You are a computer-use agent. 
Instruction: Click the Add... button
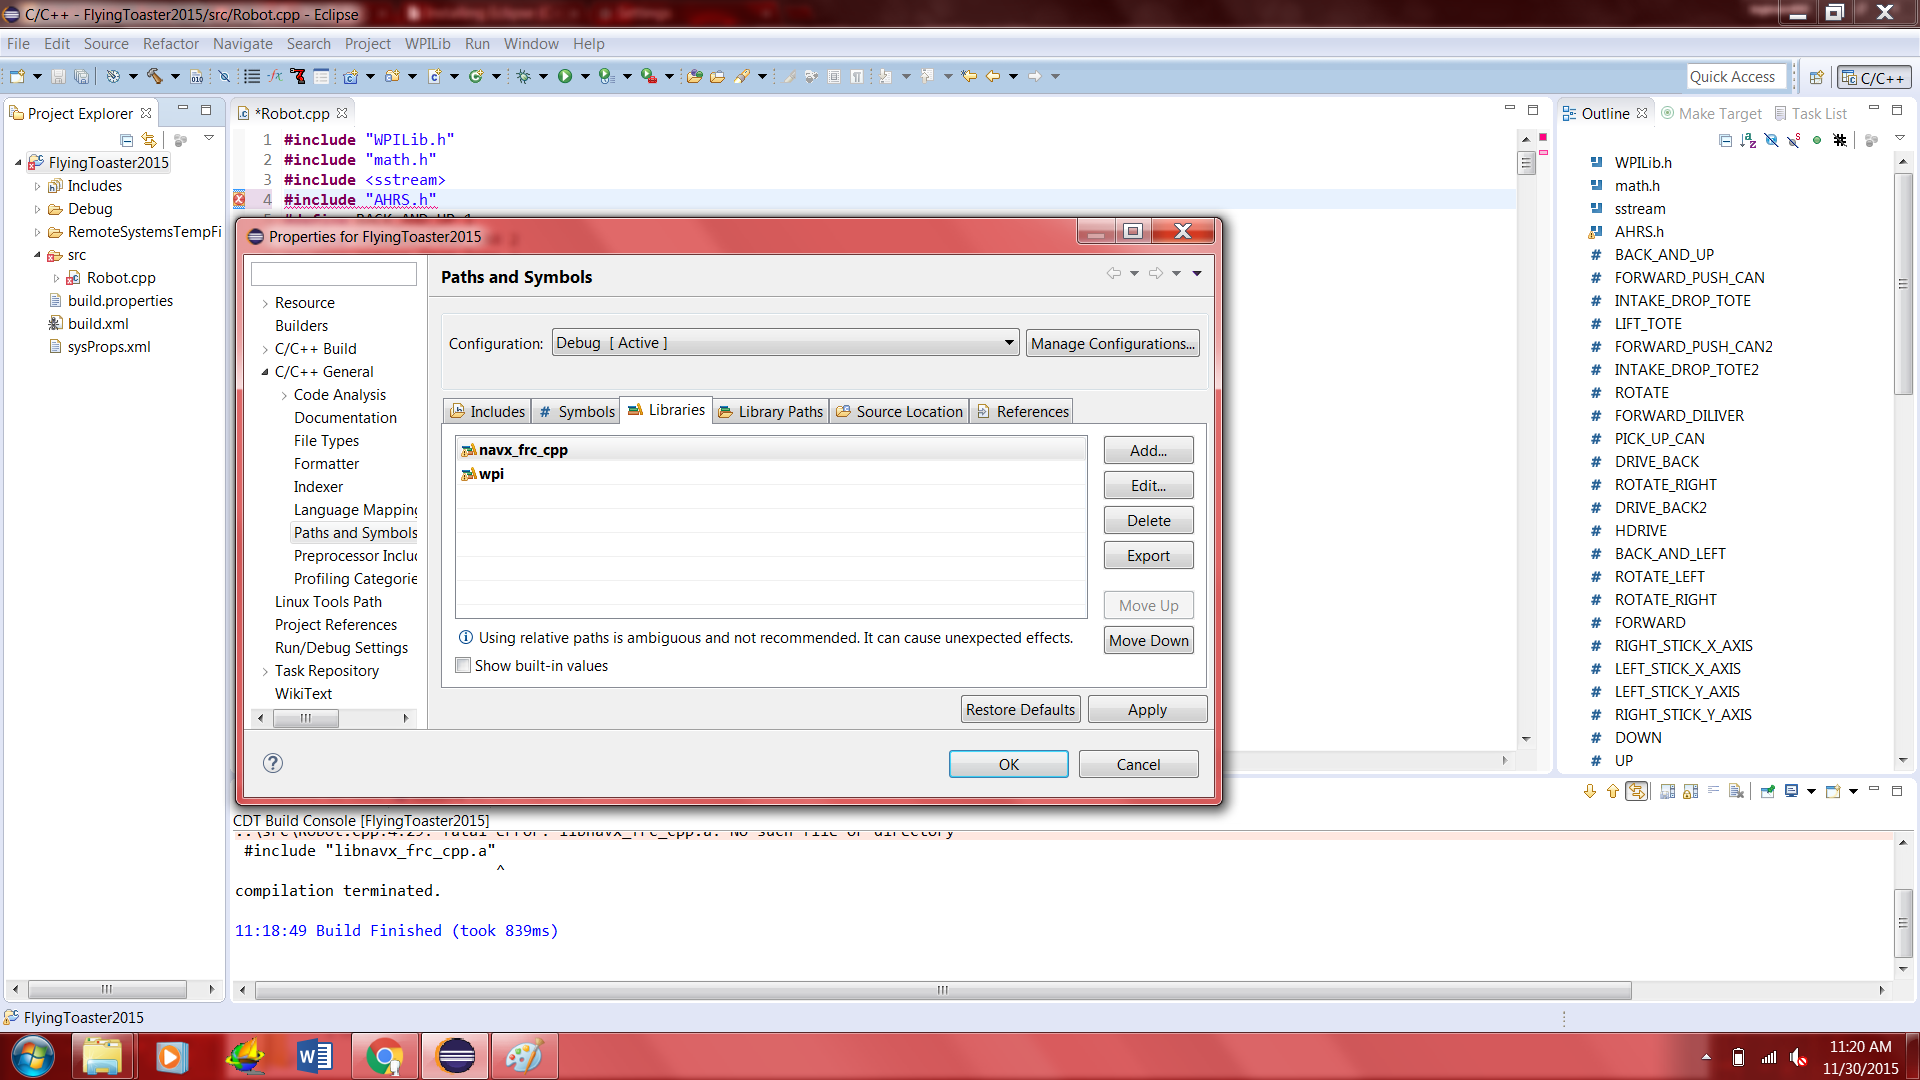click(x=1148, y=450)
